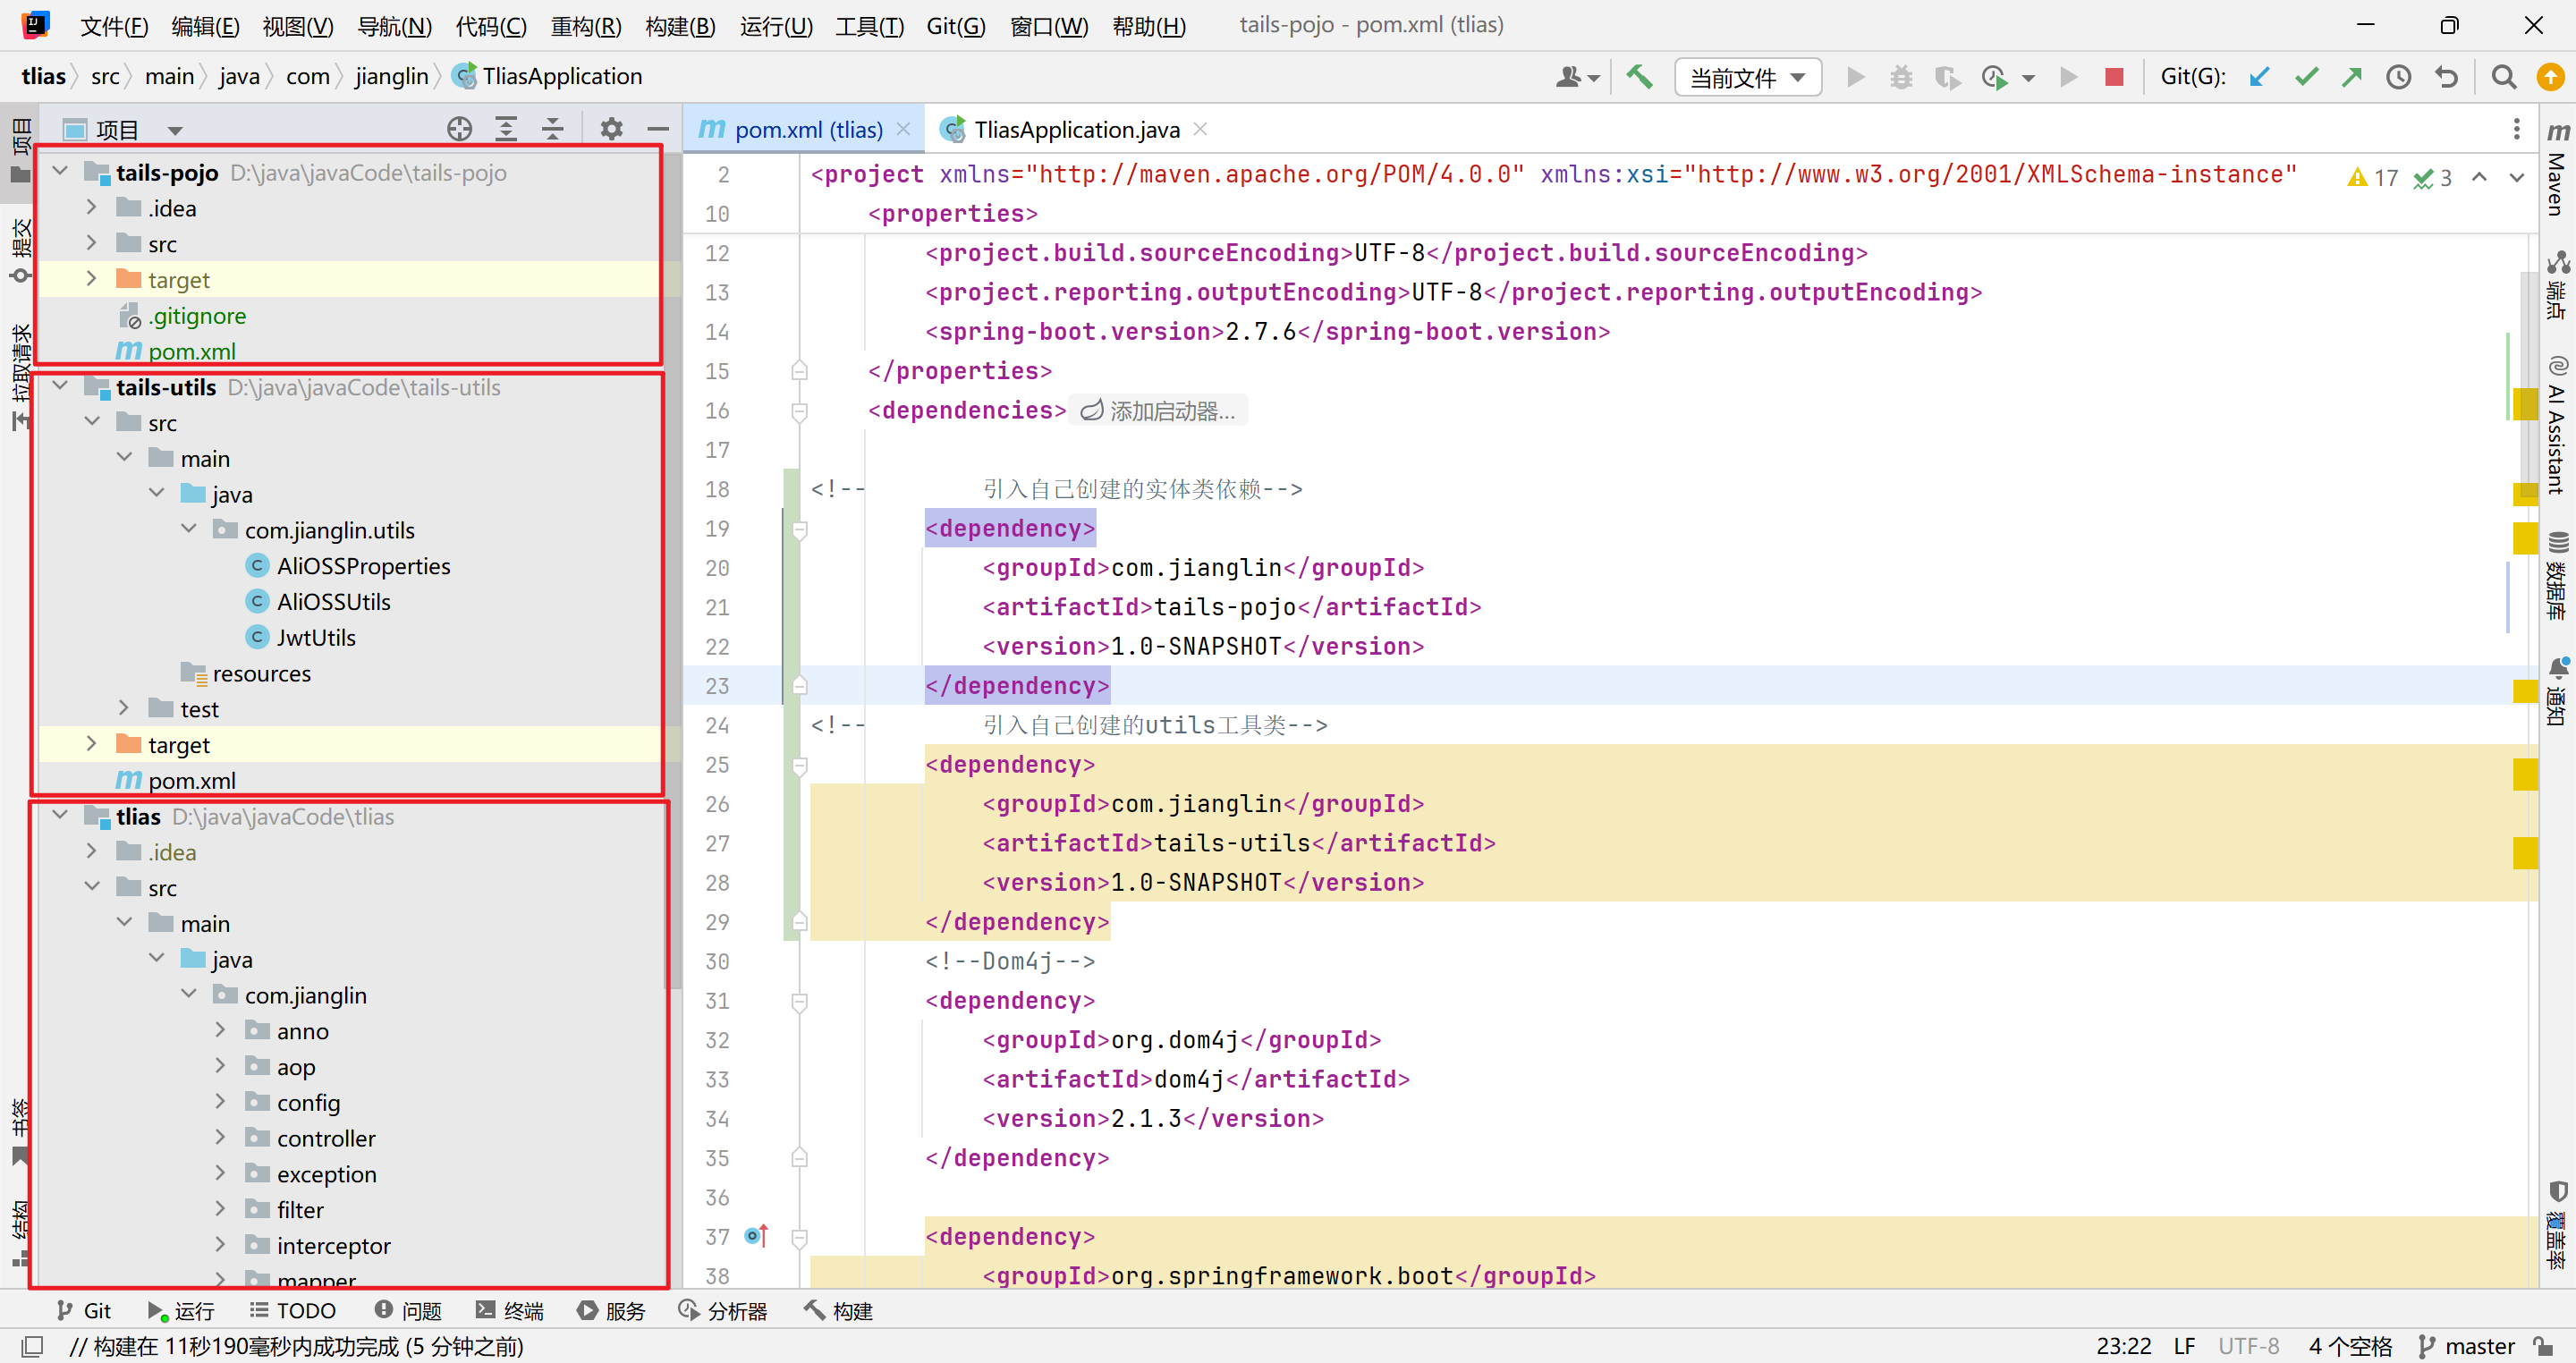Image resolution: width=2576 pixels, height=1363 pixels.
Task: Click the Build project hammer icon
Action: [x=1639, y=77]
